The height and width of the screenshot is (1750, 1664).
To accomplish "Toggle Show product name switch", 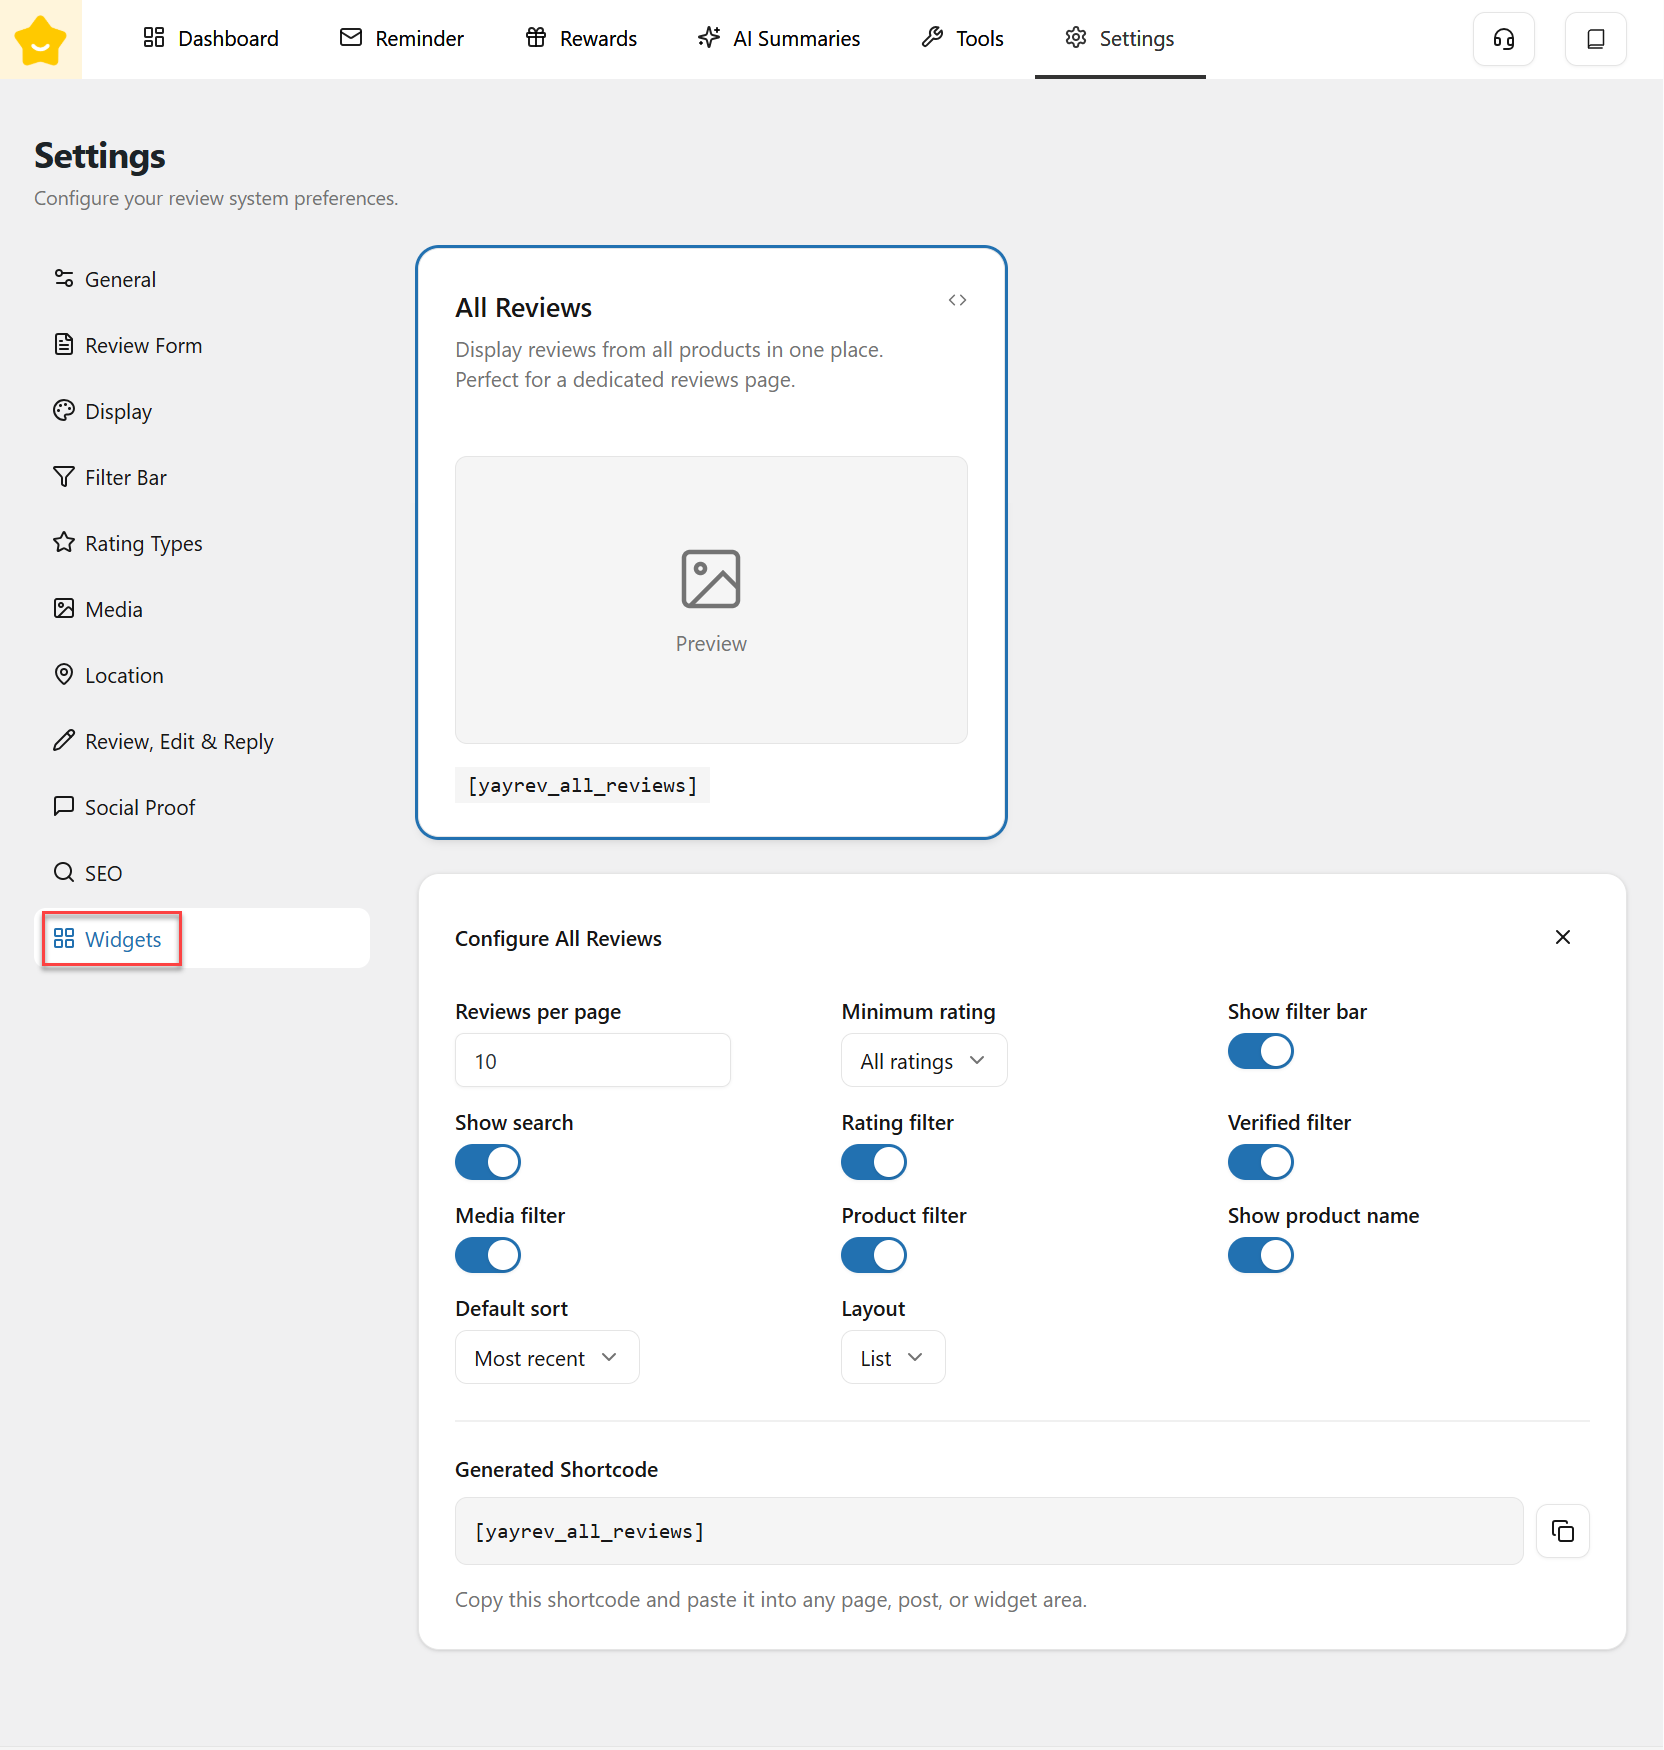I will click(1260, 1255).
